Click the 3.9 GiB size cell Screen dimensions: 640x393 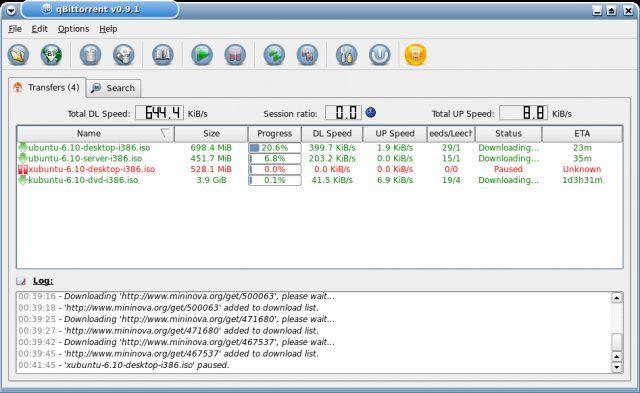tap(211, 180)
